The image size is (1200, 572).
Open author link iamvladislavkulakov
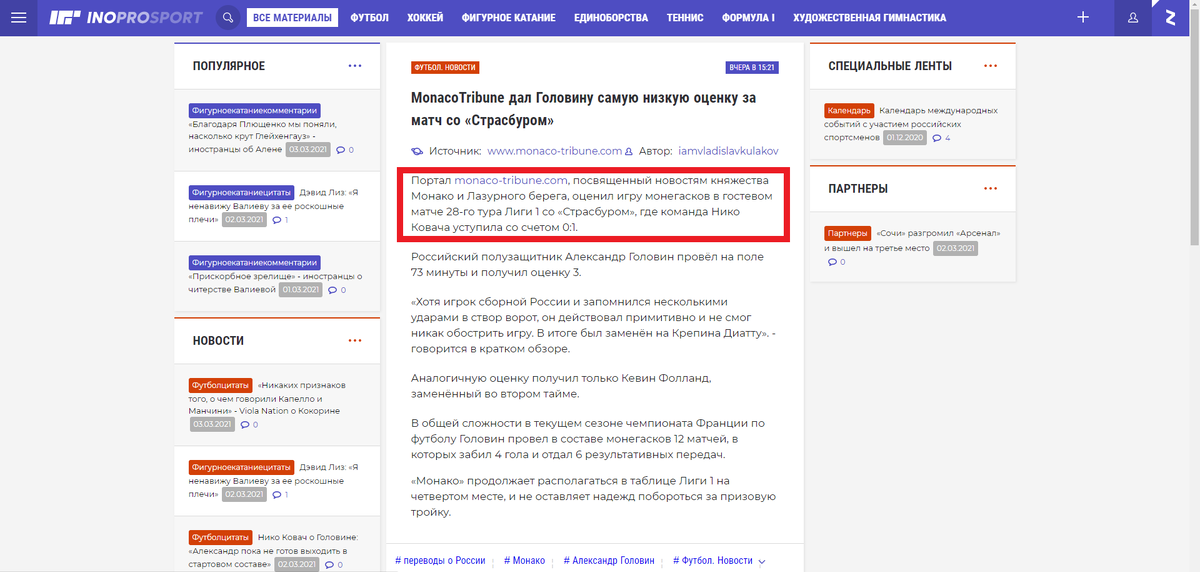point(728,151)
